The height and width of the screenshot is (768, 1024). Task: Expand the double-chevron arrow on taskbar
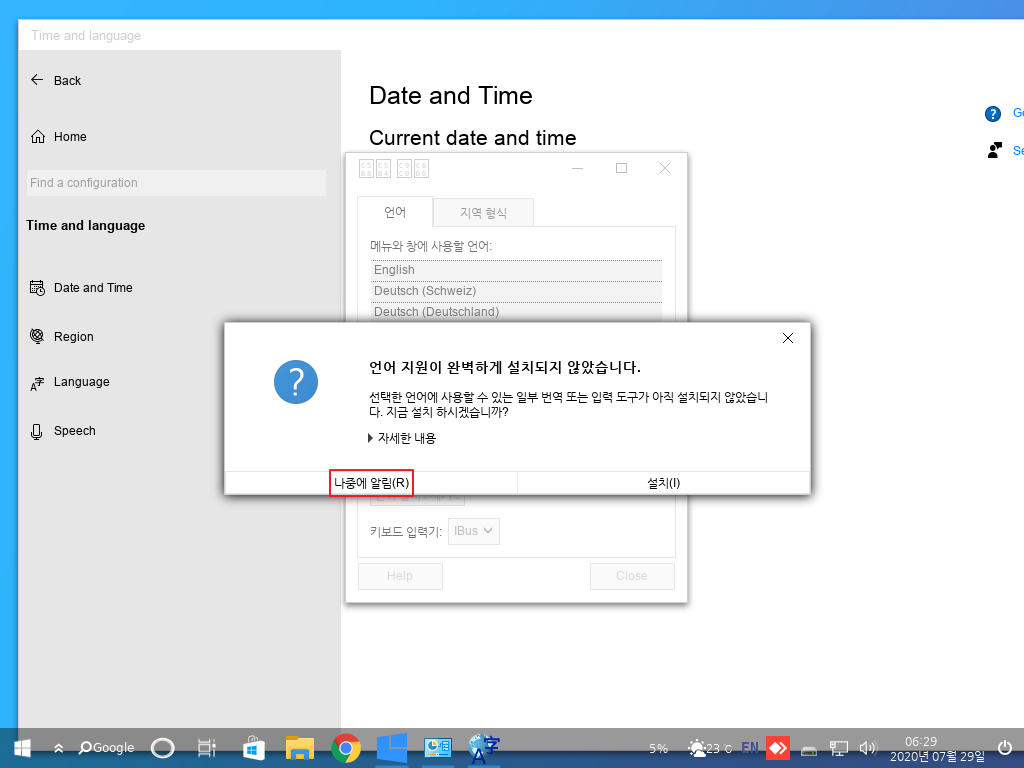coord(58,748)
